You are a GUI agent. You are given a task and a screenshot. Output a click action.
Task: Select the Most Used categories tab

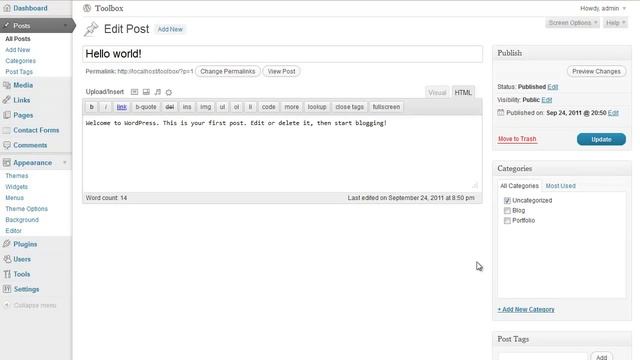click(560, 186)
